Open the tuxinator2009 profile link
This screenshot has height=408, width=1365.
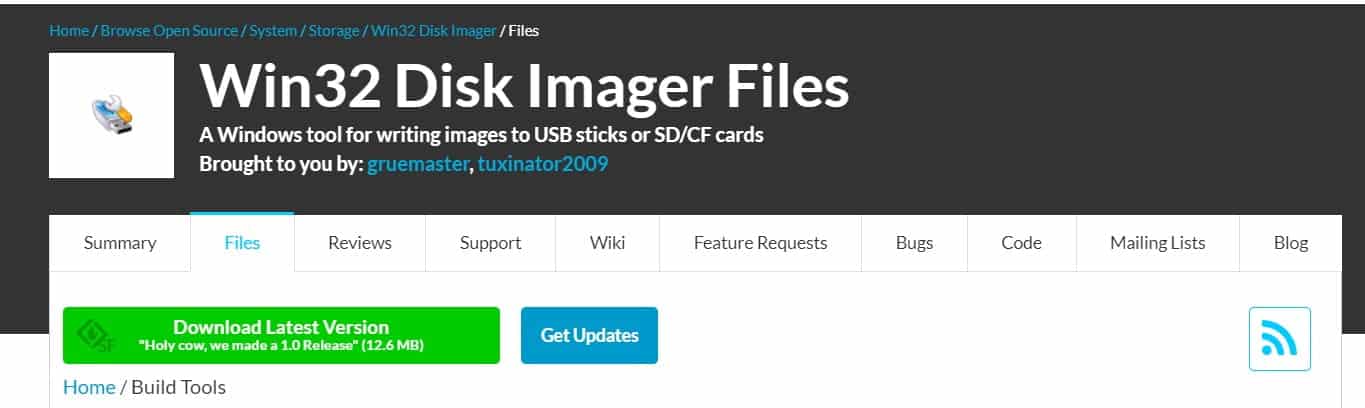click(542, 163)
